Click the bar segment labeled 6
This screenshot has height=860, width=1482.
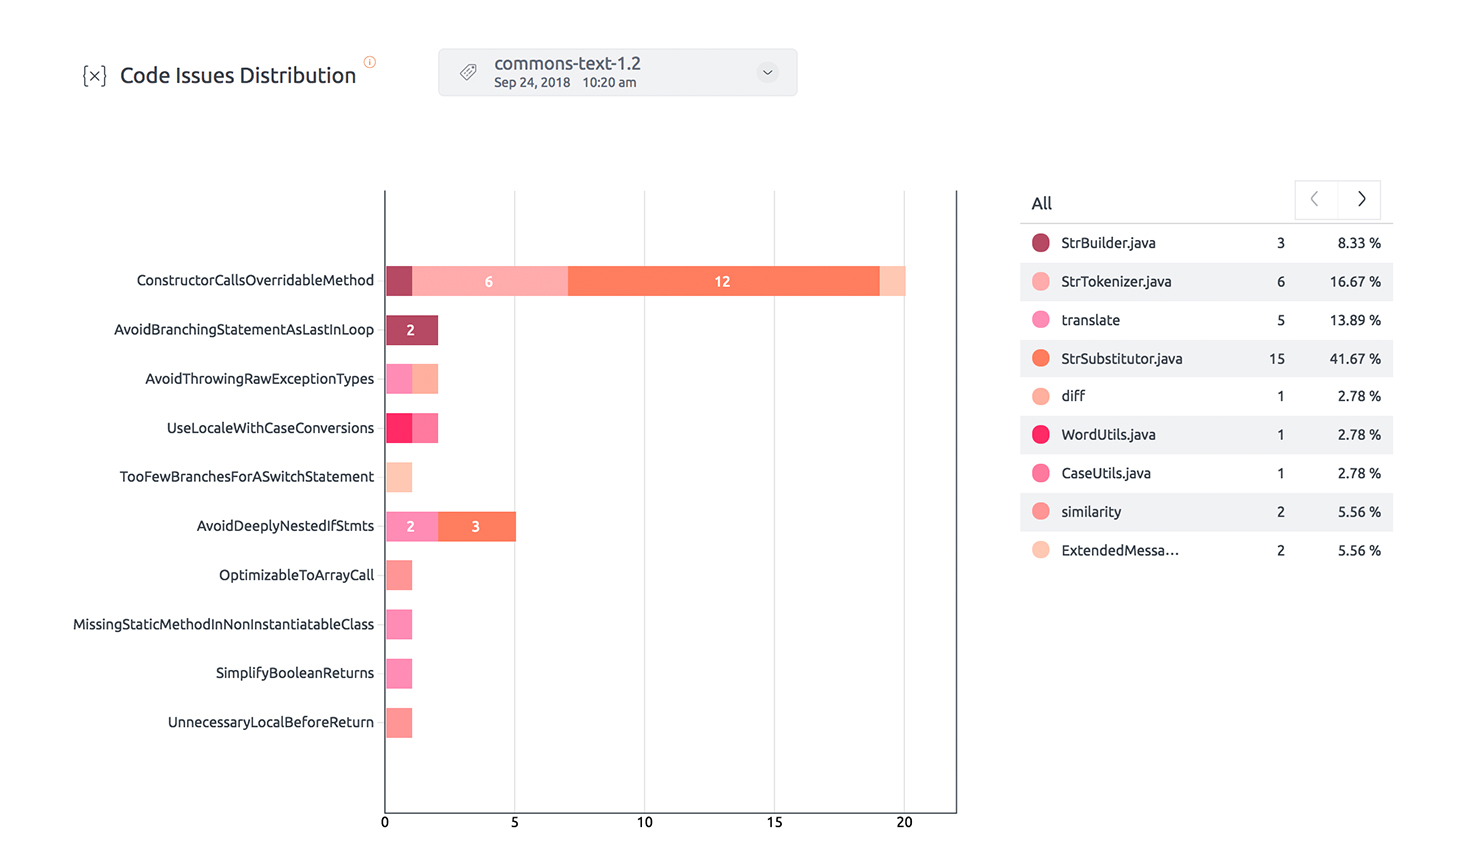click(489, 281)
